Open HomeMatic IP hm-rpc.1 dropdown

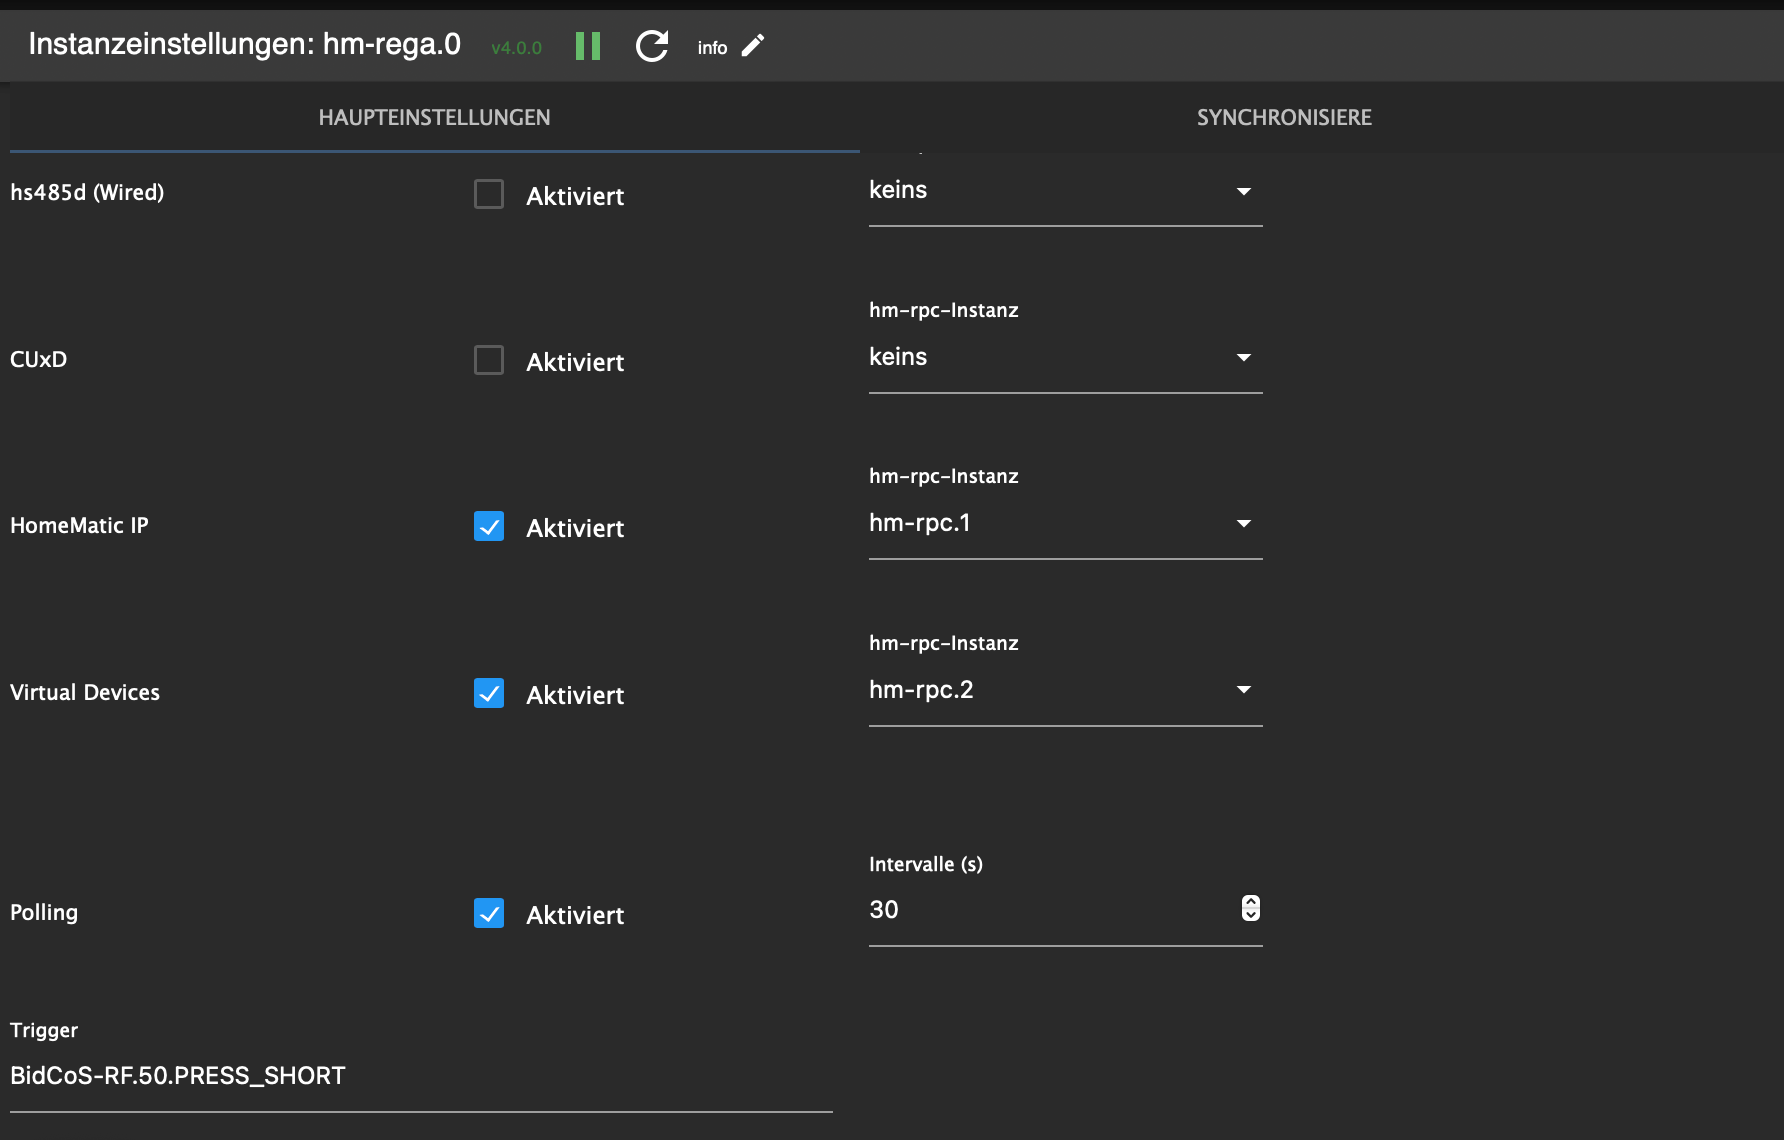pos(1065,523)
